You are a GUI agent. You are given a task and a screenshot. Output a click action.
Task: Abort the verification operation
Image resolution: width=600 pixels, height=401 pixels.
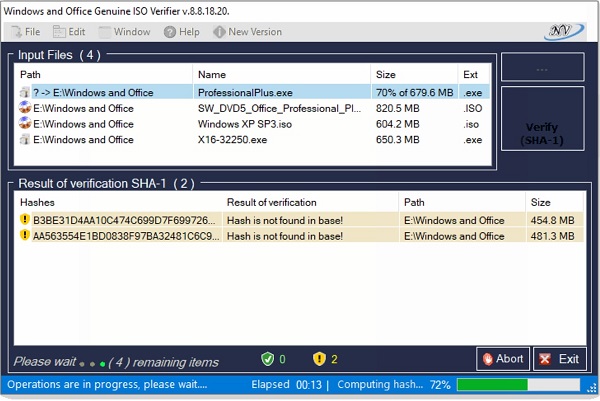coord(503,359)
